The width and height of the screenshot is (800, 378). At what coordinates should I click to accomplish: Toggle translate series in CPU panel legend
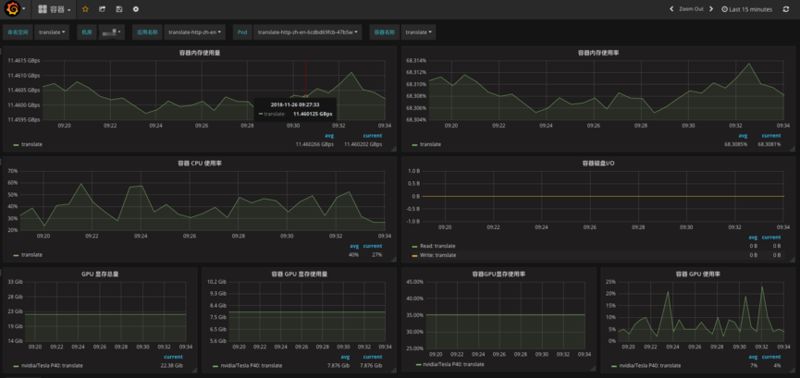tap(28, 255)
